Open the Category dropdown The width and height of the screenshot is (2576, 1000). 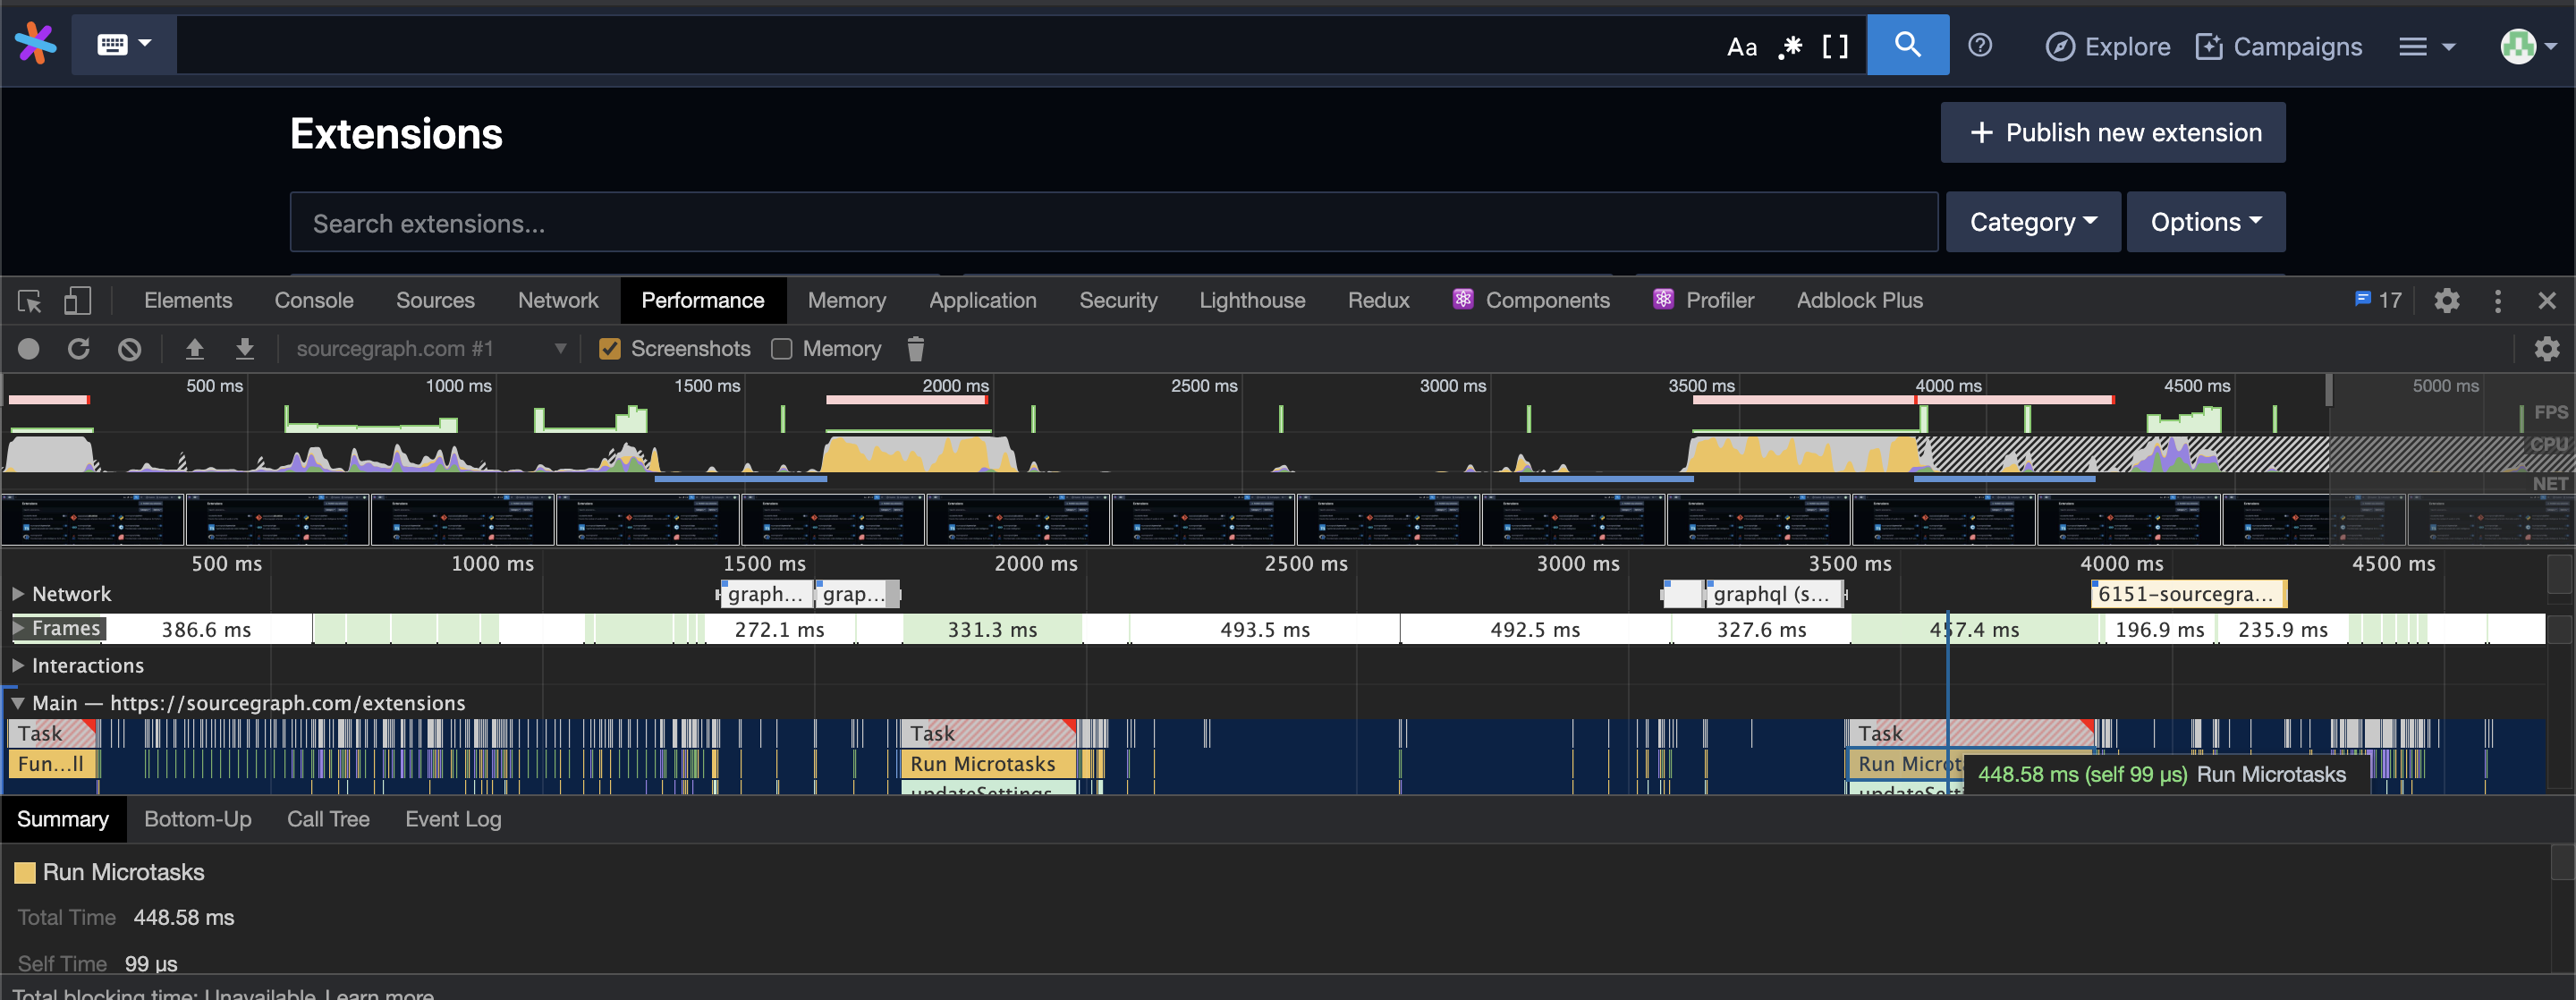click(2032, 222)
